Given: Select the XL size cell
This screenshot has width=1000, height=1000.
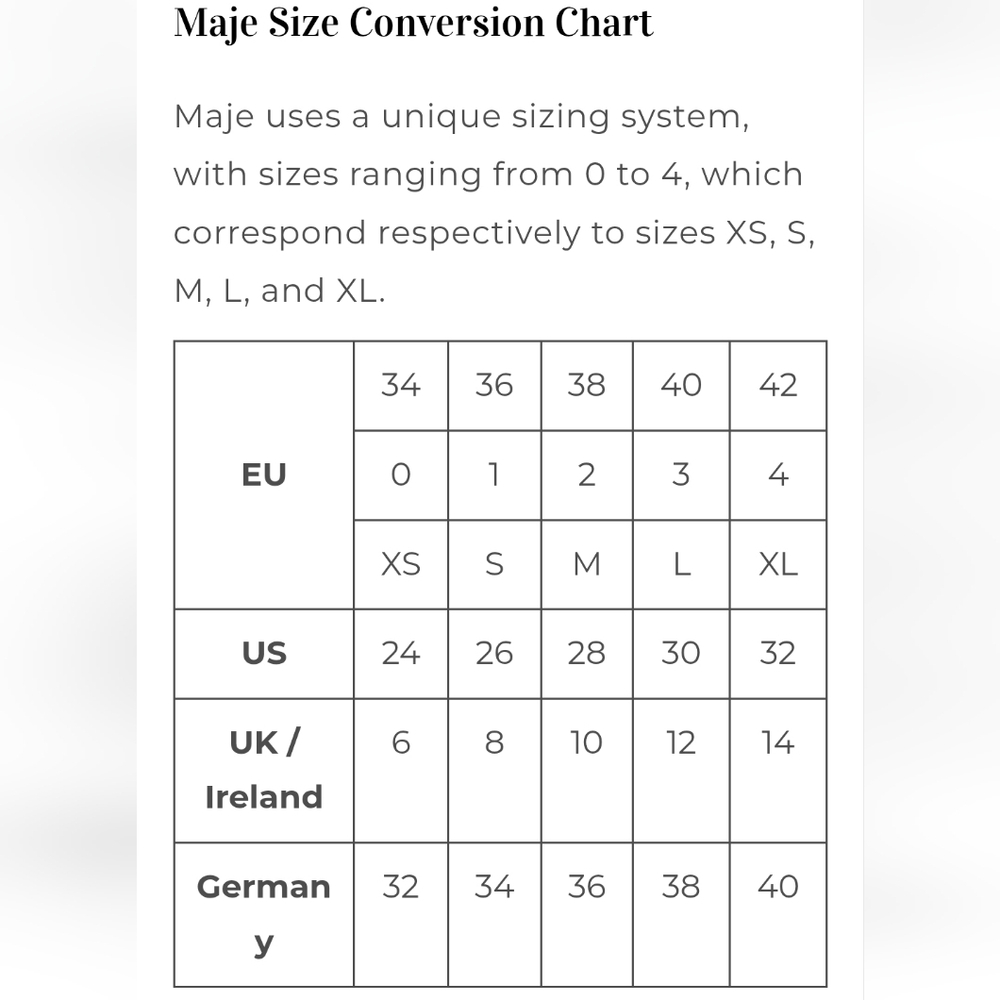Looking at the screenshot, I should click(778, 564).
